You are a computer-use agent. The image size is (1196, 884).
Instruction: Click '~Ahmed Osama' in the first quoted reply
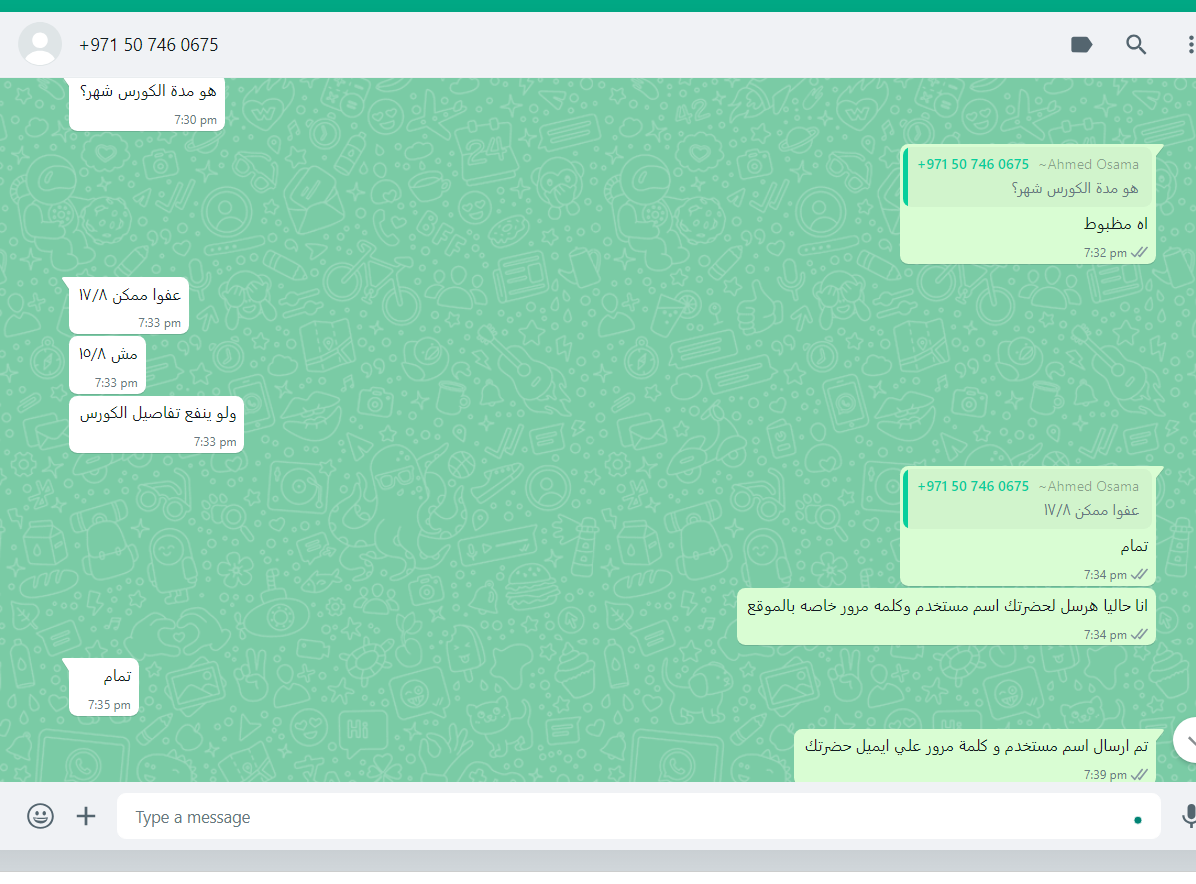pyautogui.click(x=1088, y=164)
